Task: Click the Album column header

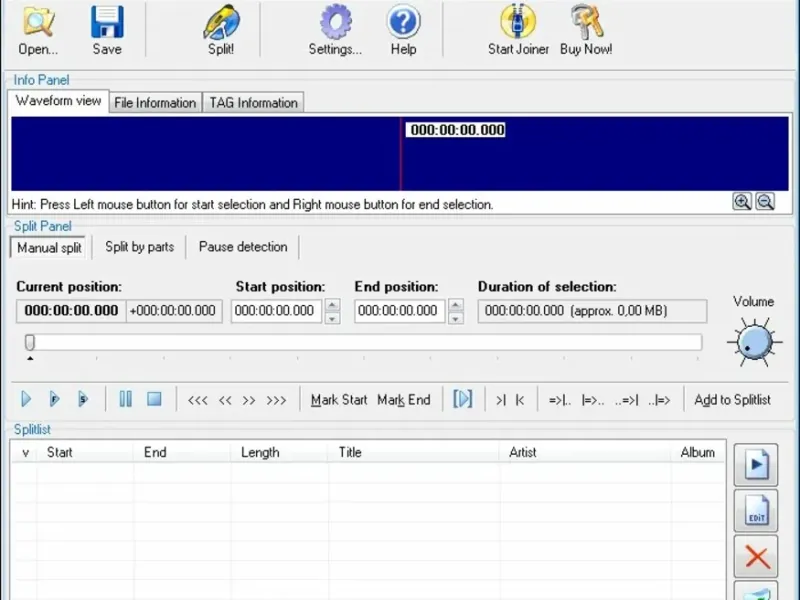Action: click(x=698, y=453)
